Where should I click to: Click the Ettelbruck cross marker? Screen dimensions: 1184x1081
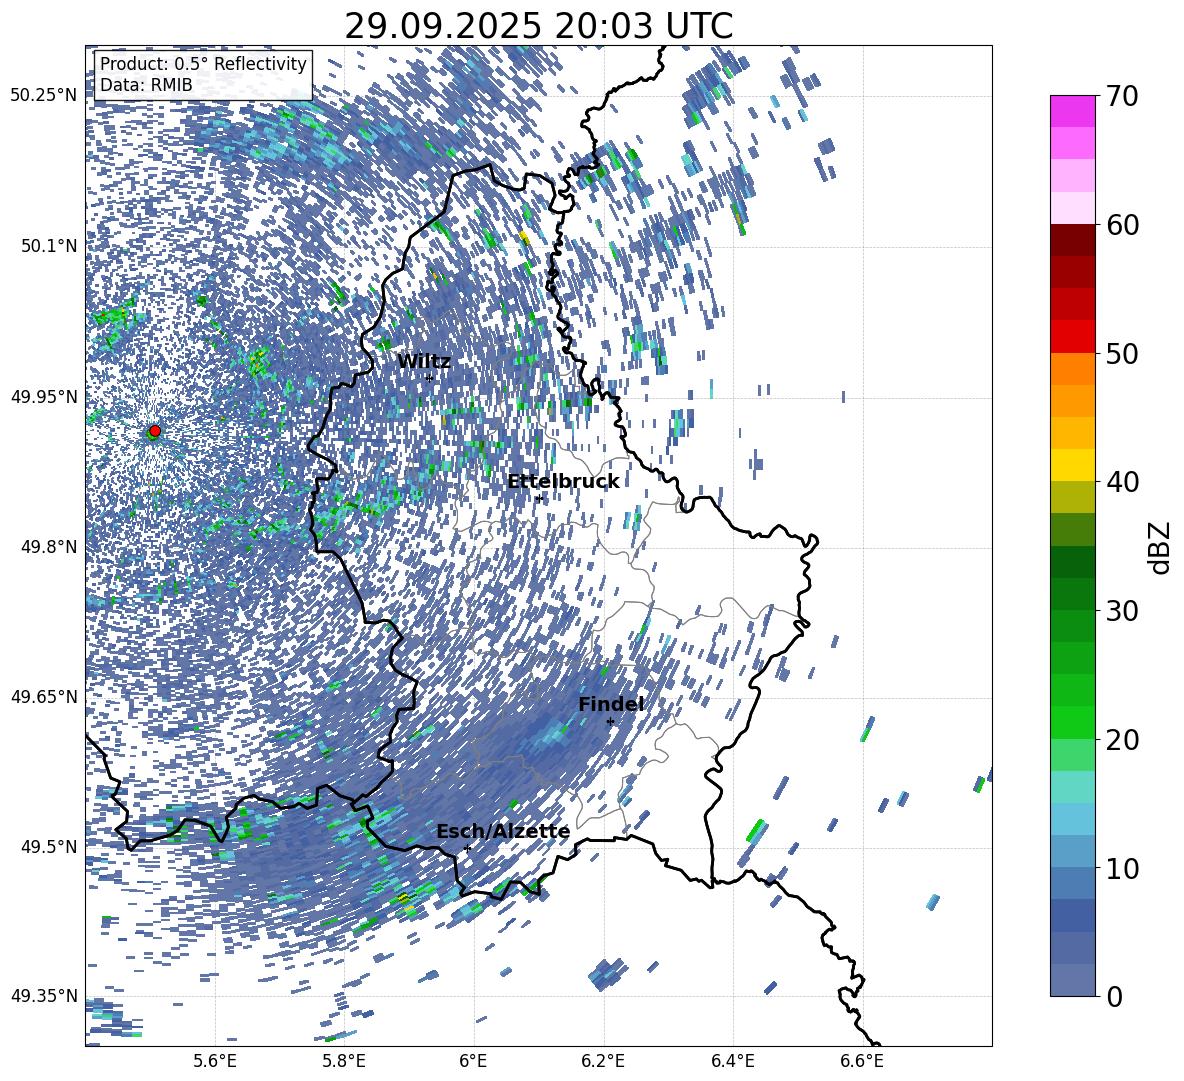[539, 498]
